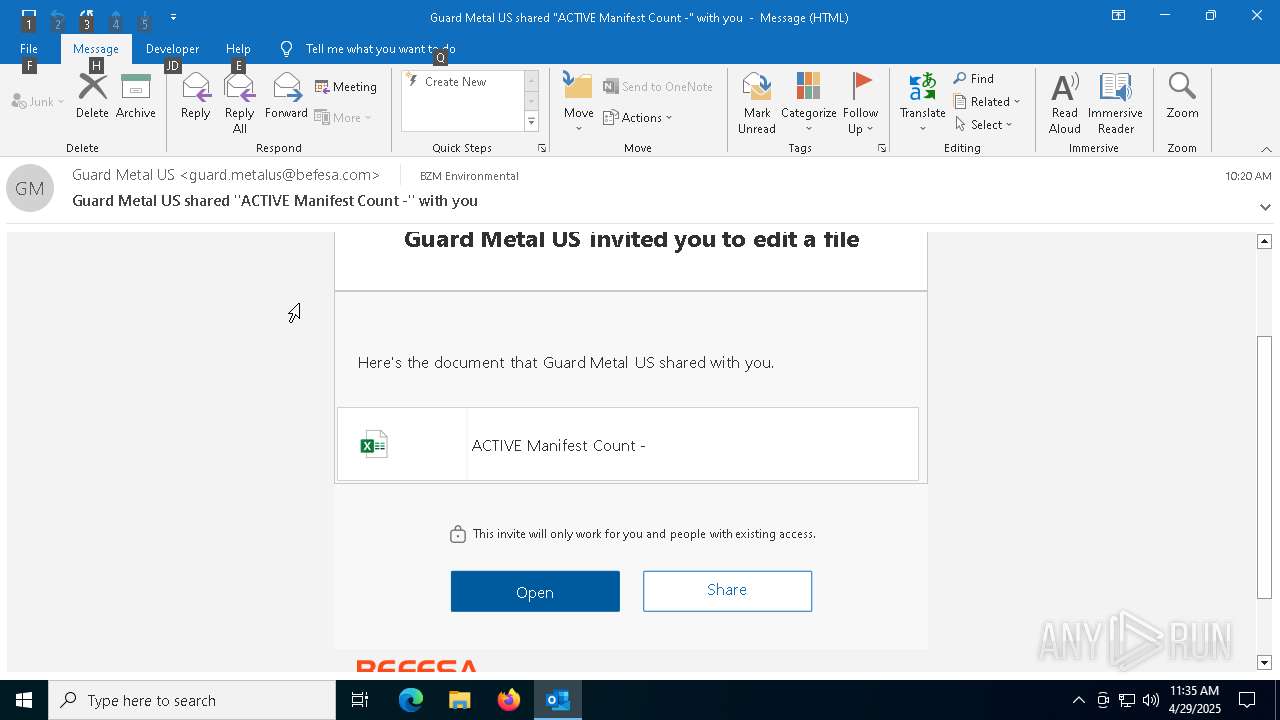Viewport: 1280px width, 720px height.
Task: Open Customize Quick Access Toolbar dropdown
Action: tap(174, 17)
